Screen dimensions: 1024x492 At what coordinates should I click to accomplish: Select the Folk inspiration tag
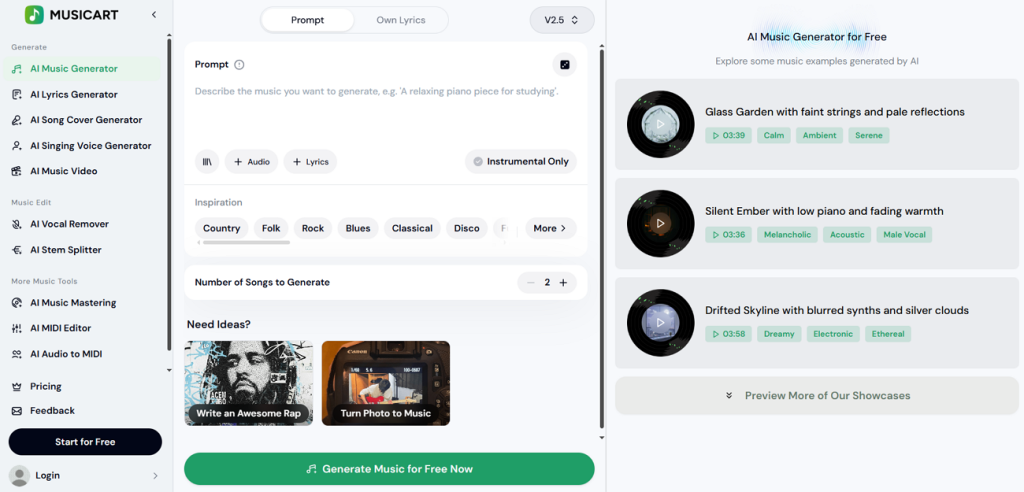click(x=271, y=228)
